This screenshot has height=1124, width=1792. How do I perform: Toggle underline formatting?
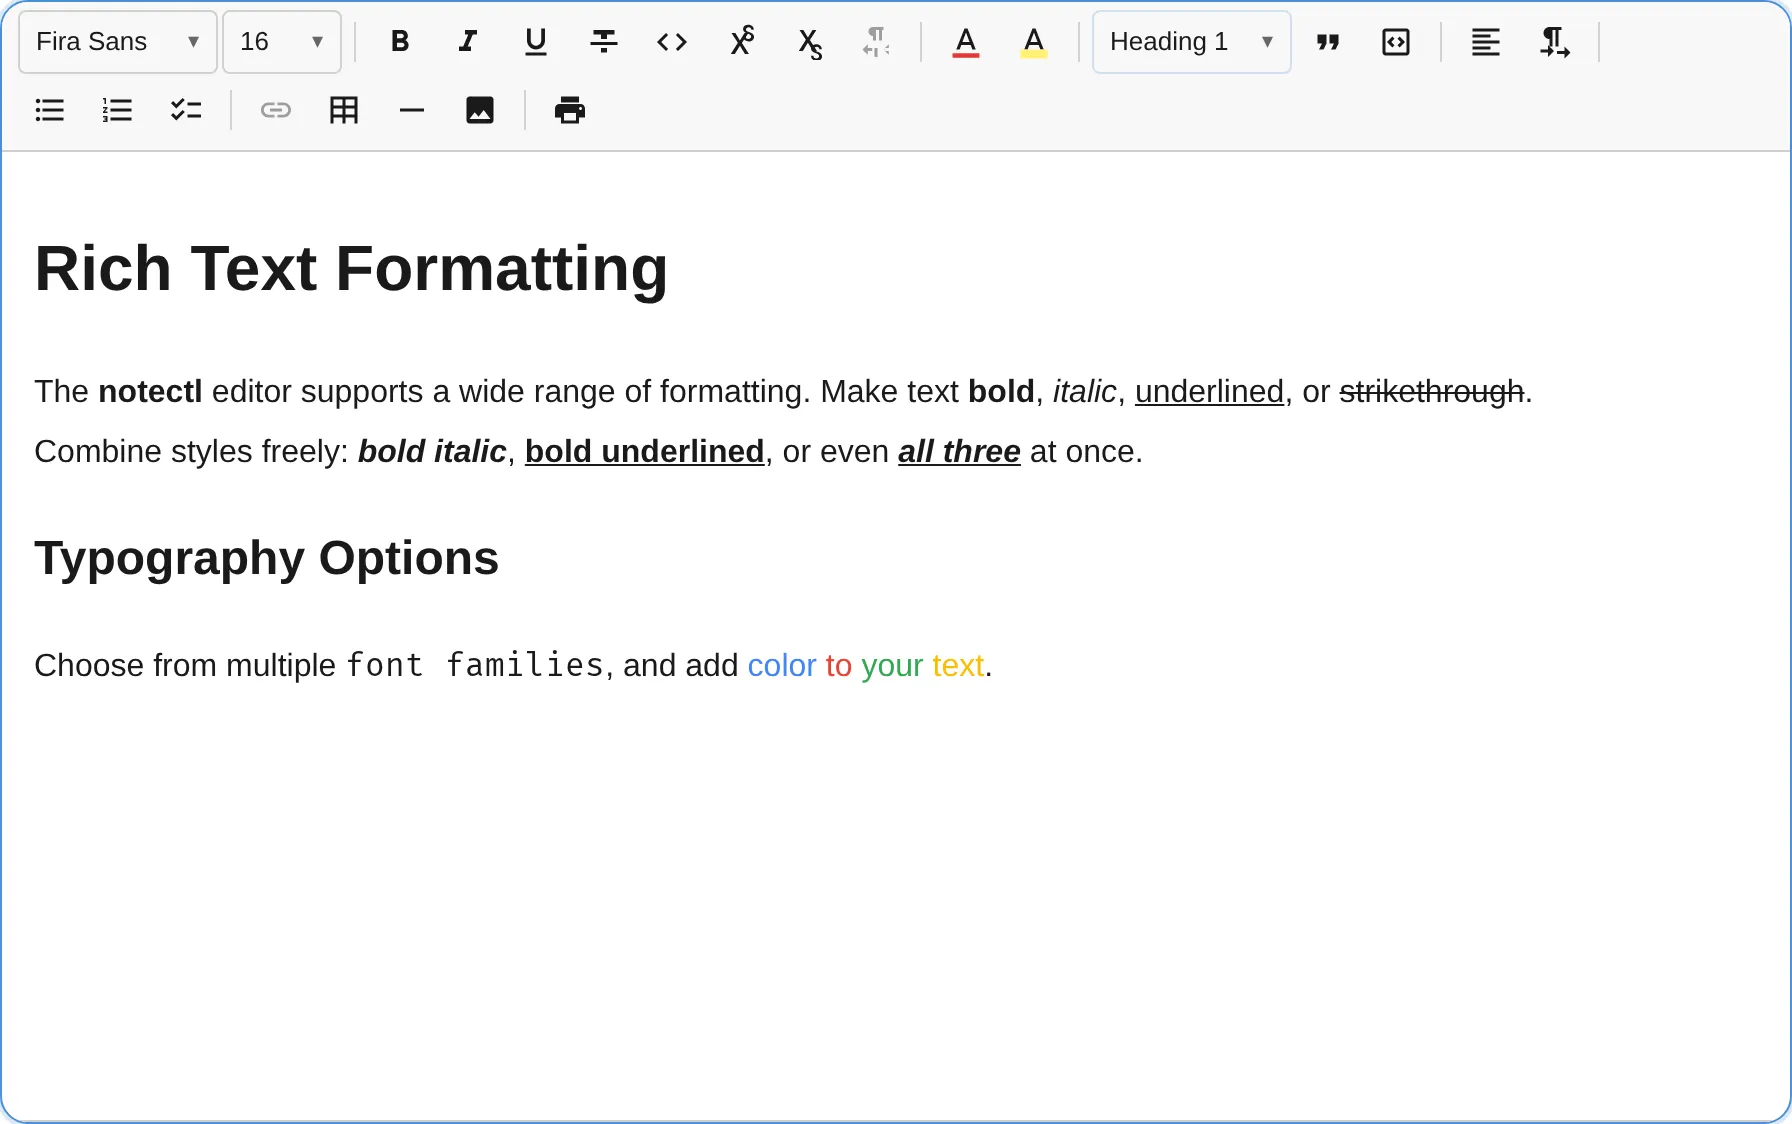point(536,42)
